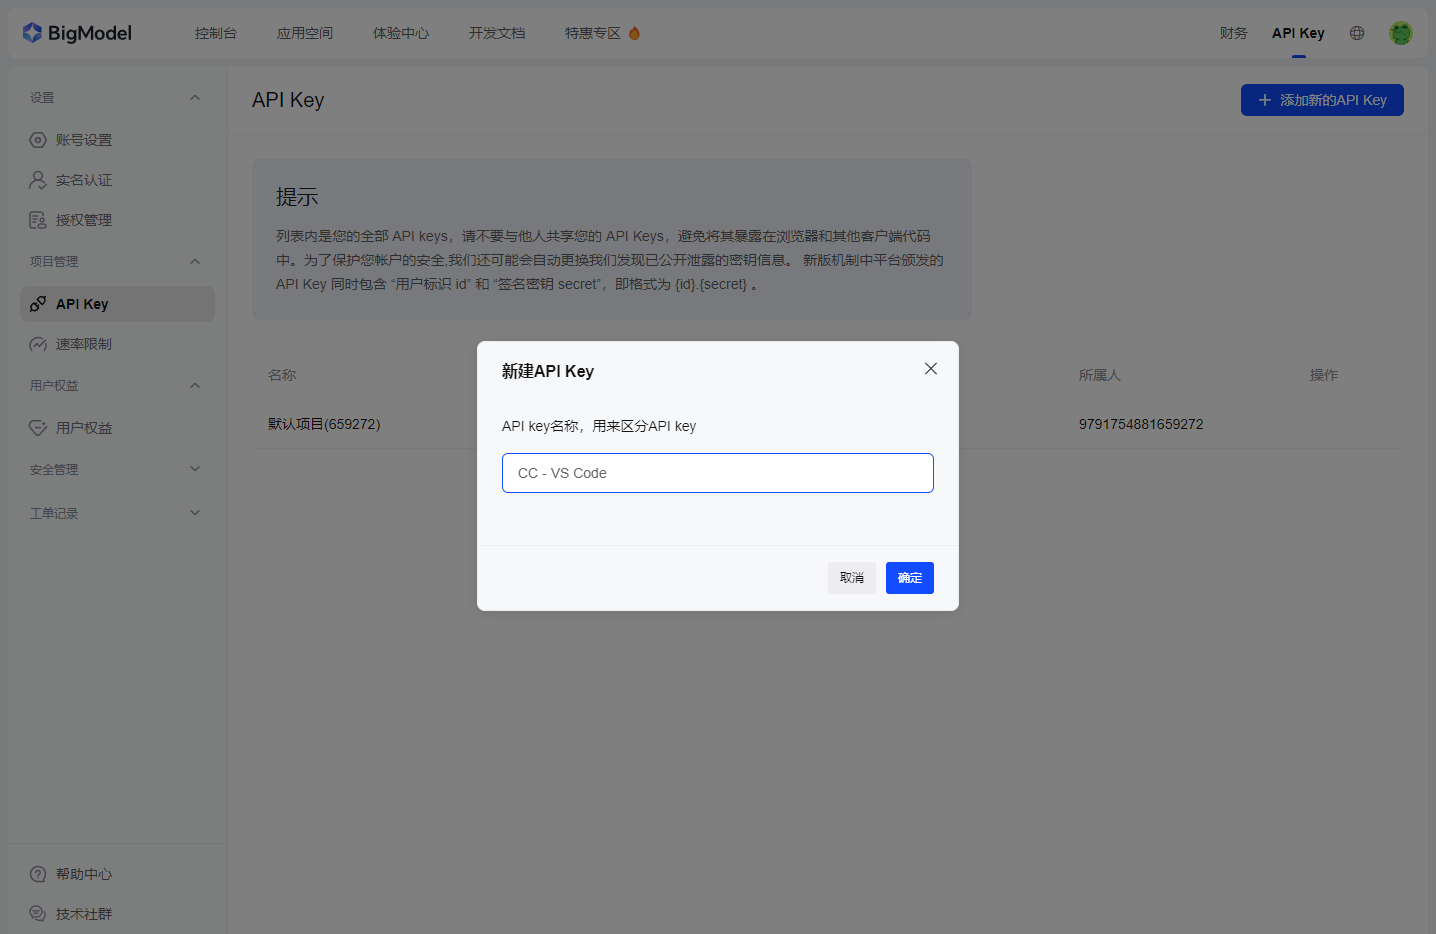
Task: Click the BigModel logo icon
Action: 32,33
